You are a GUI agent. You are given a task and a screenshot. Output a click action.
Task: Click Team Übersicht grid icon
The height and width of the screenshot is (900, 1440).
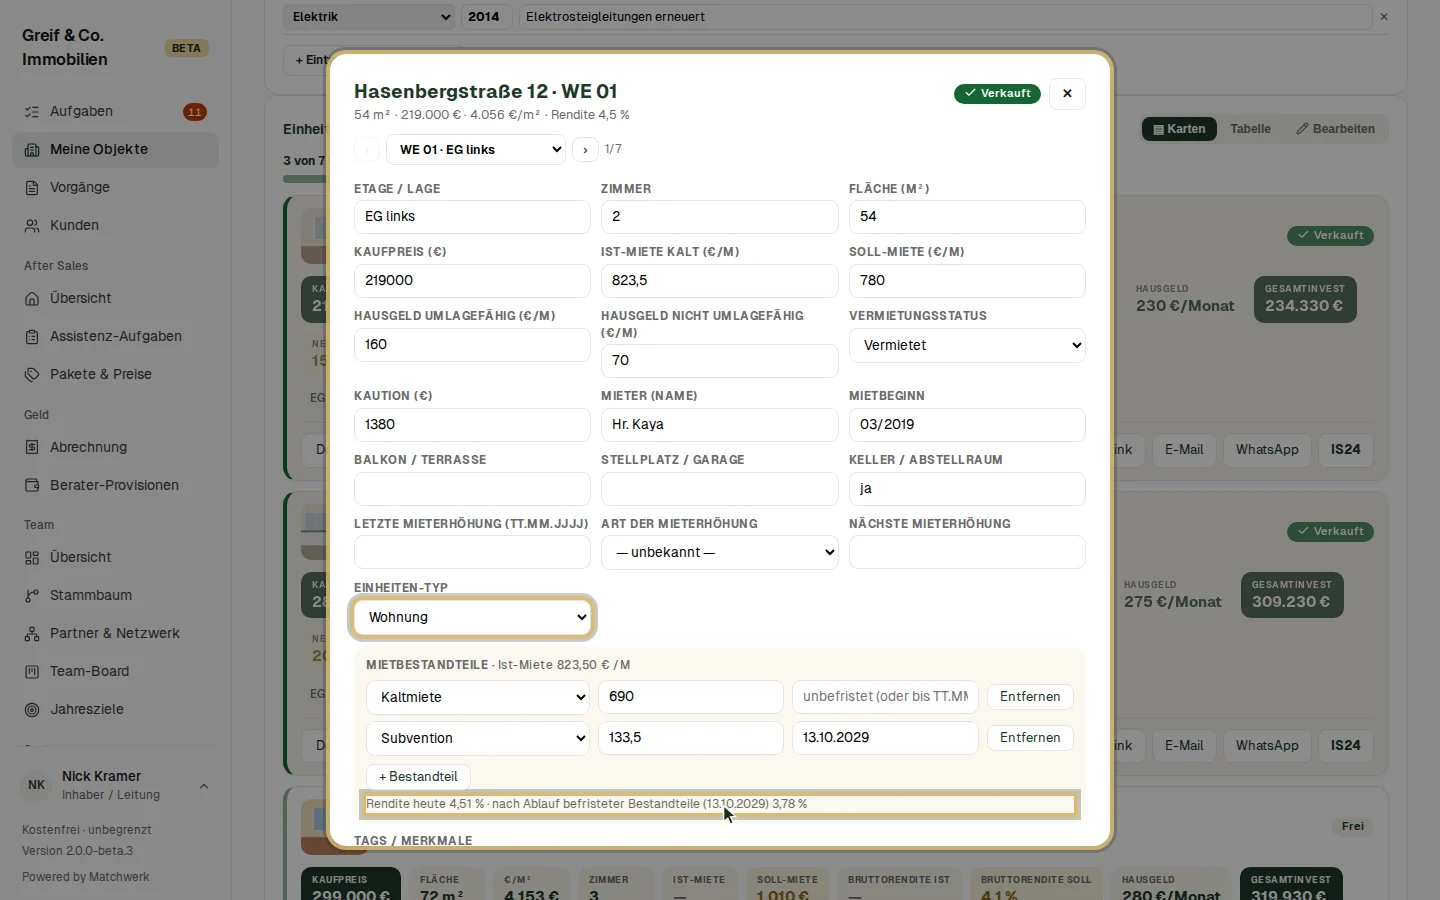[x=32, y=558]
